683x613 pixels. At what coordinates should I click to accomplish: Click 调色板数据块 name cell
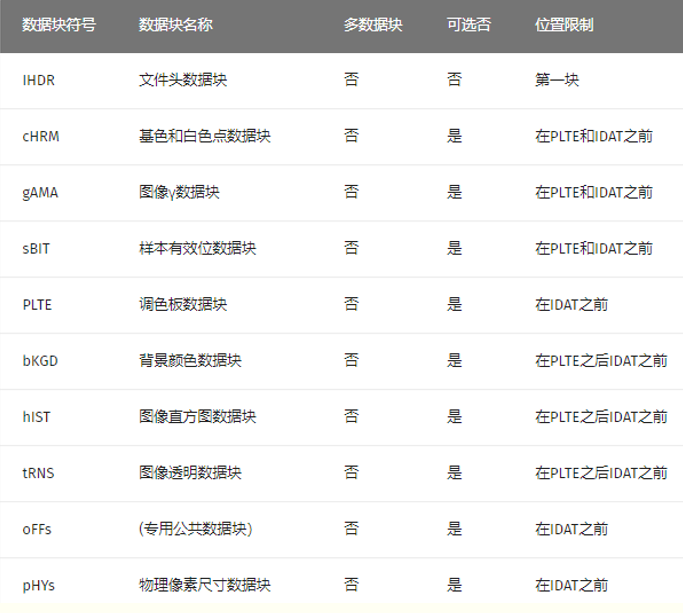coord(183,305)
